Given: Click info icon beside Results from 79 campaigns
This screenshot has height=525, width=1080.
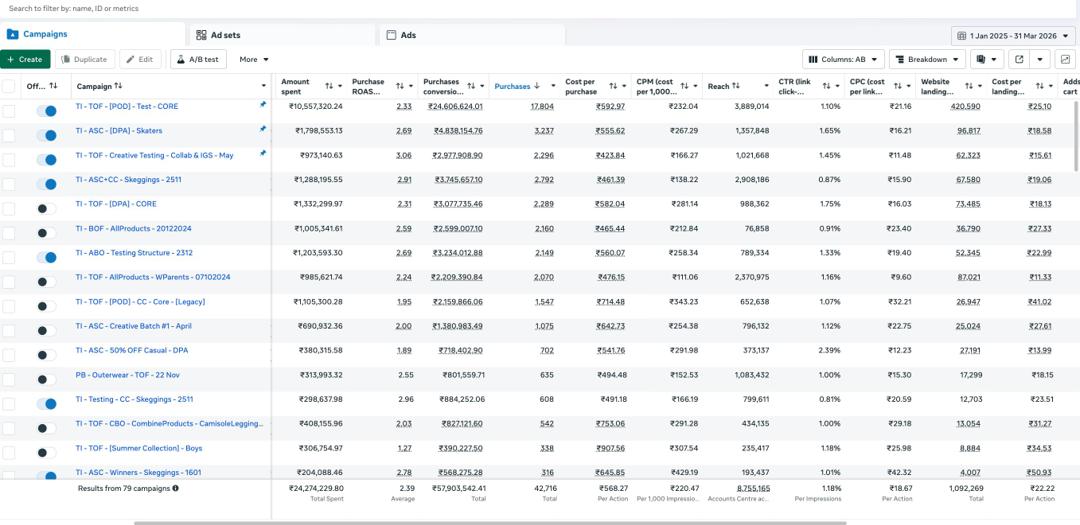Looking at the screenshot, I should (176, 489).
